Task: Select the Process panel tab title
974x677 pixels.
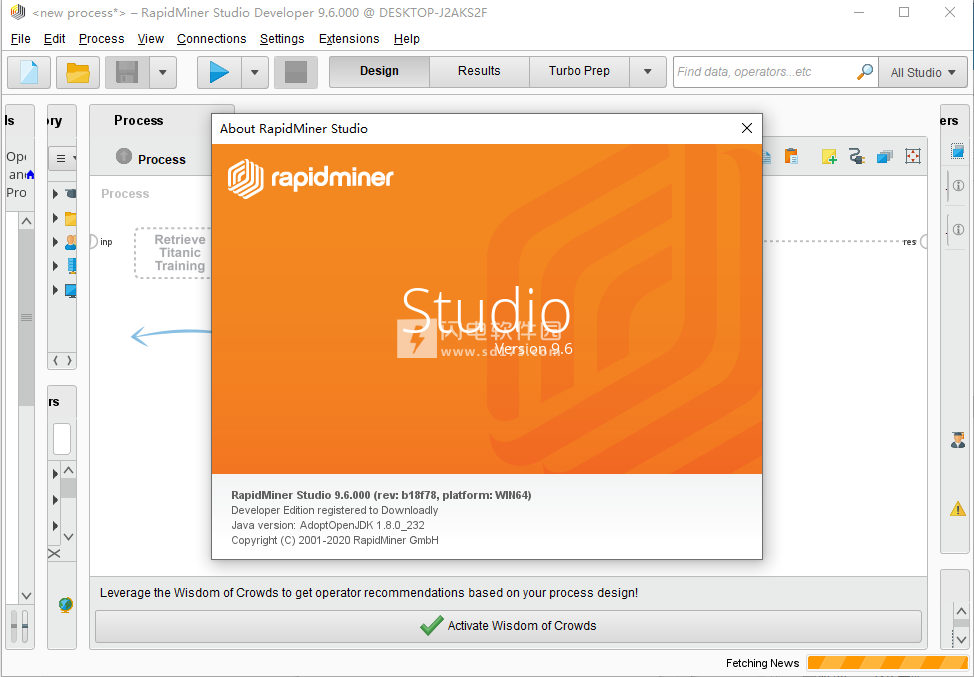Action: point(139,120)
